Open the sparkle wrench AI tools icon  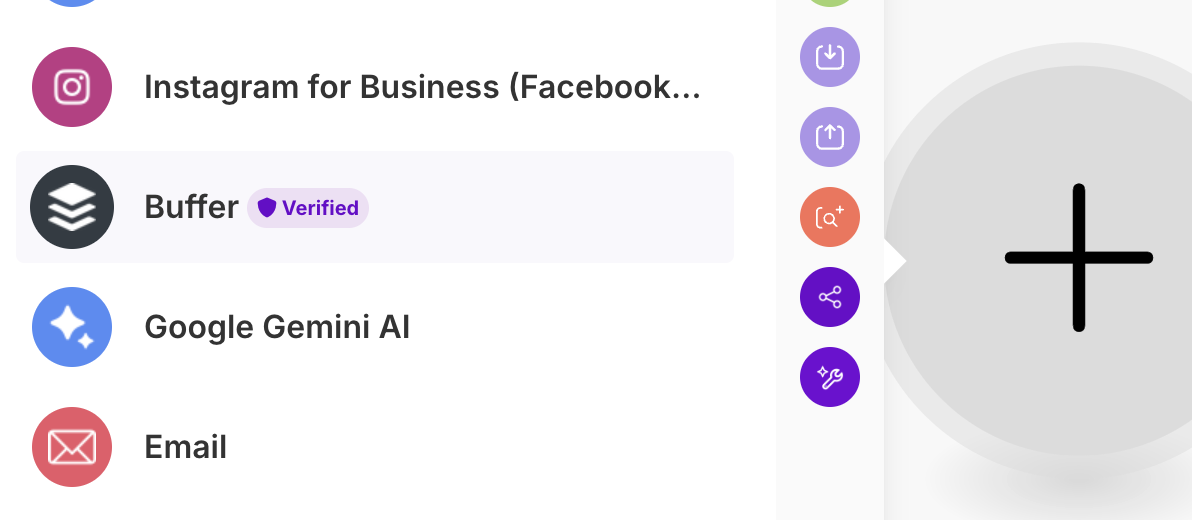830,377
